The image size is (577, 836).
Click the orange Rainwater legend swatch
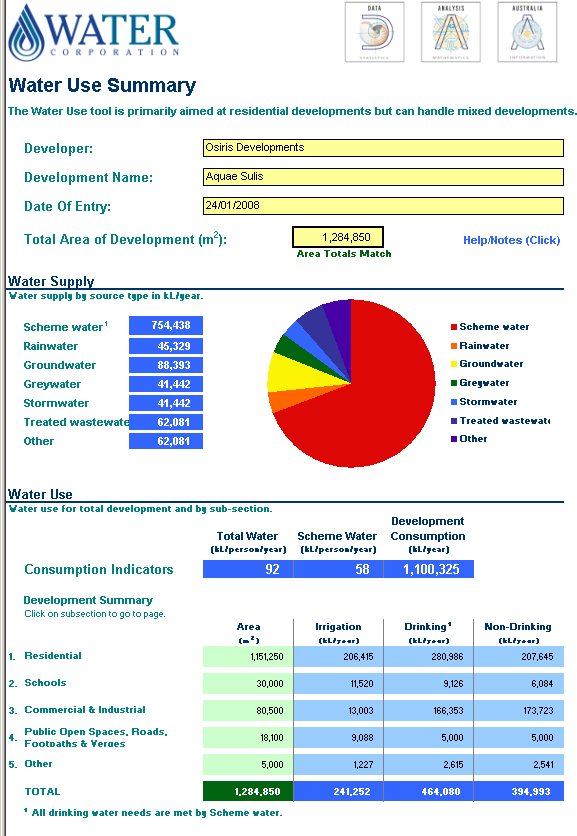[454, 345]
